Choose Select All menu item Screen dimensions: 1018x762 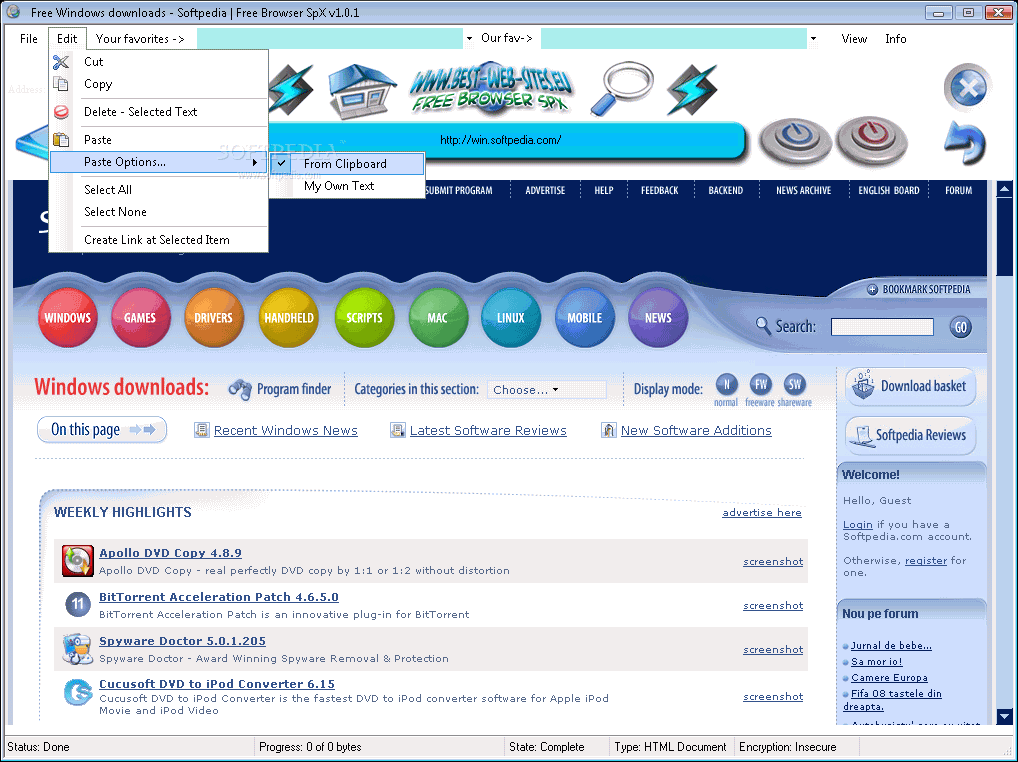click(x=158, y=190)
